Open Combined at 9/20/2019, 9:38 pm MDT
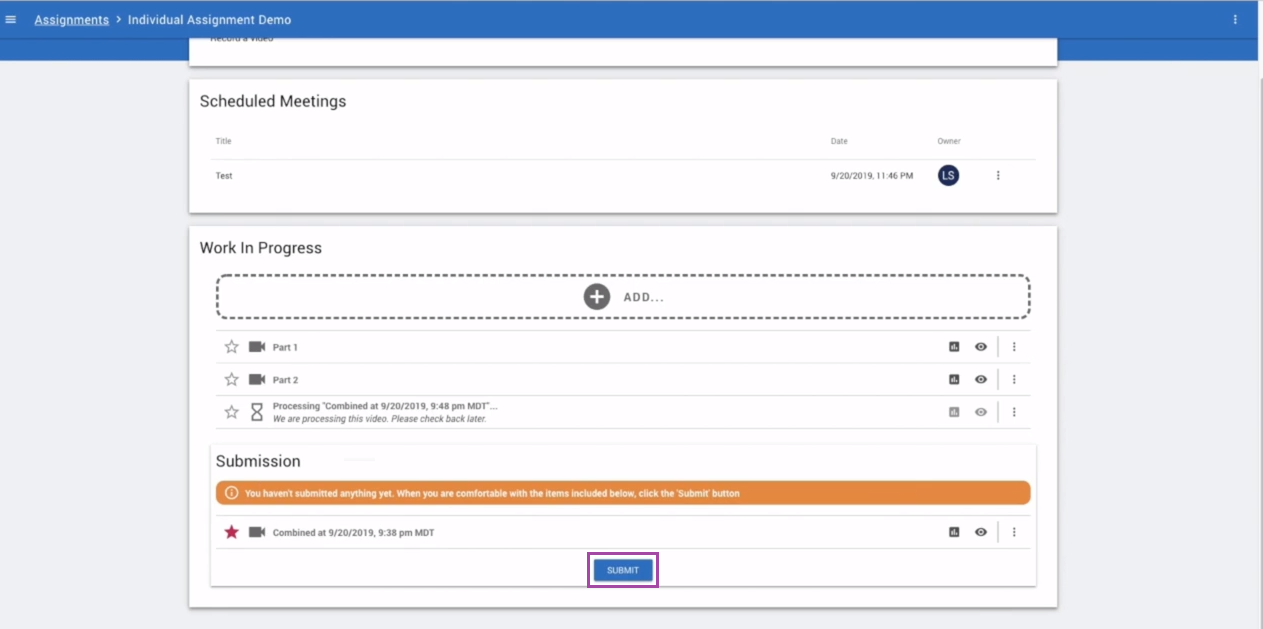 point(353,533)
